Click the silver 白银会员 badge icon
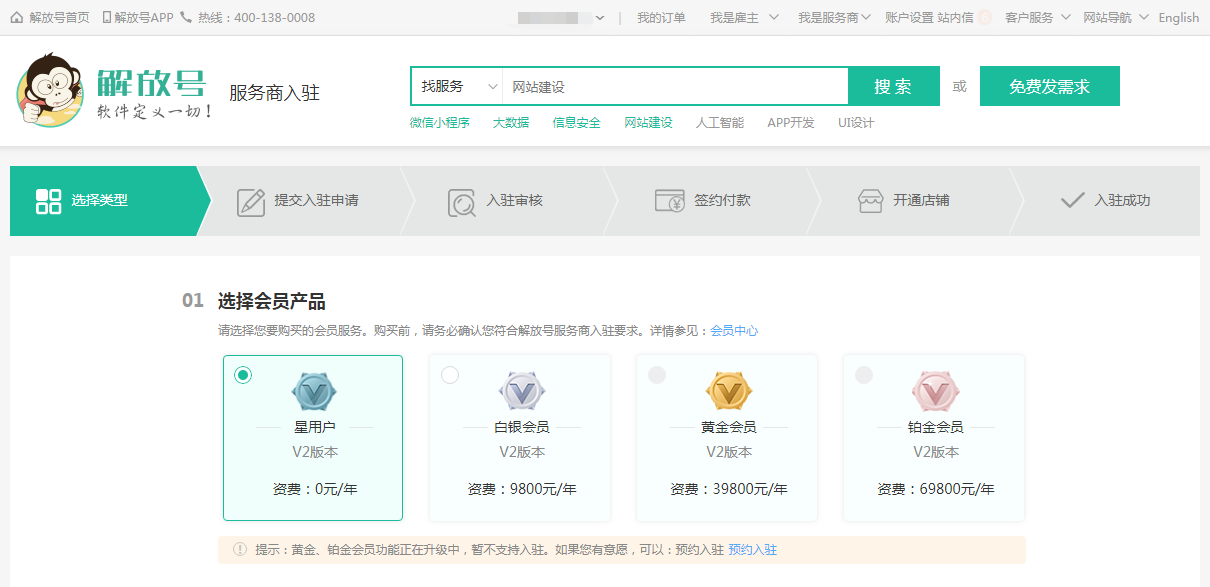 click(x=521, y=392)
